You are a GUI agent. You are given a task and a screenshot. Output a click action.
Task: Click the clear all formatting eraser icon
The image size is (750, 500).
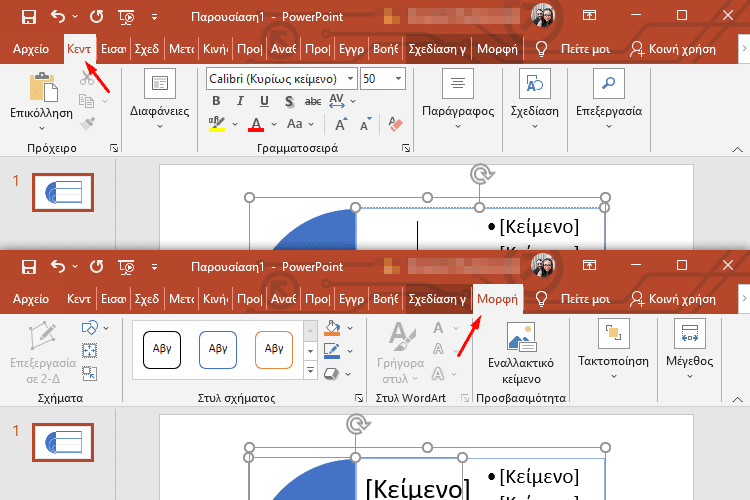tap(395, 124)
